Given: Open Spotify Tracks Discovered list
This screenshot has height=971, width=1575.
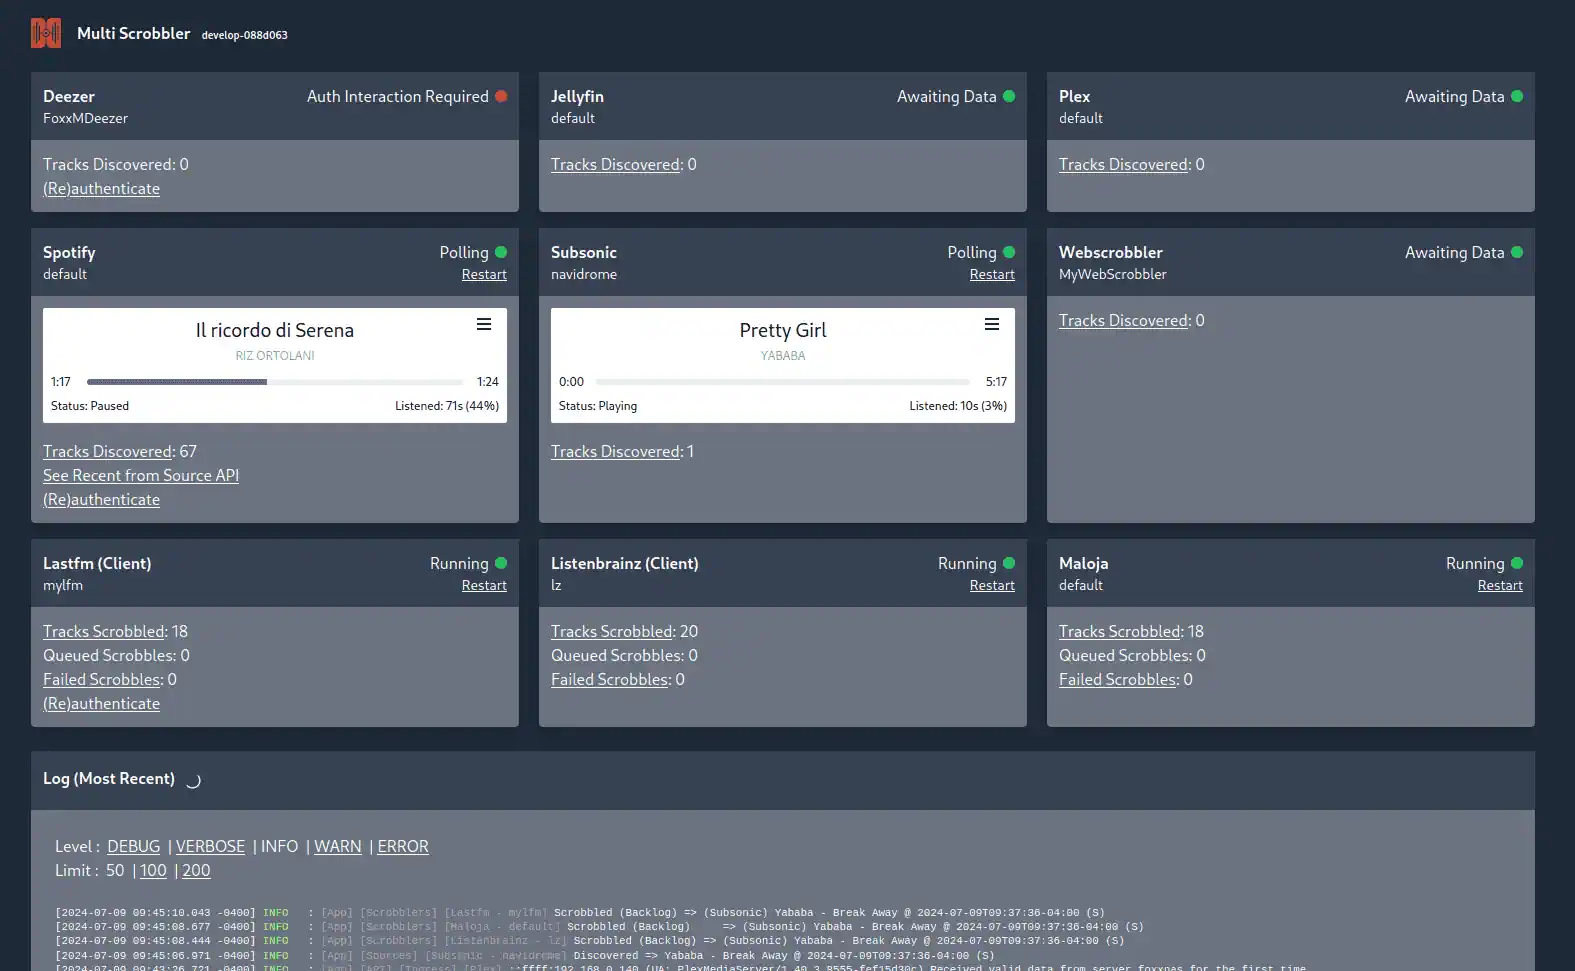Looking at the screenshot, I should pos(107,451).
